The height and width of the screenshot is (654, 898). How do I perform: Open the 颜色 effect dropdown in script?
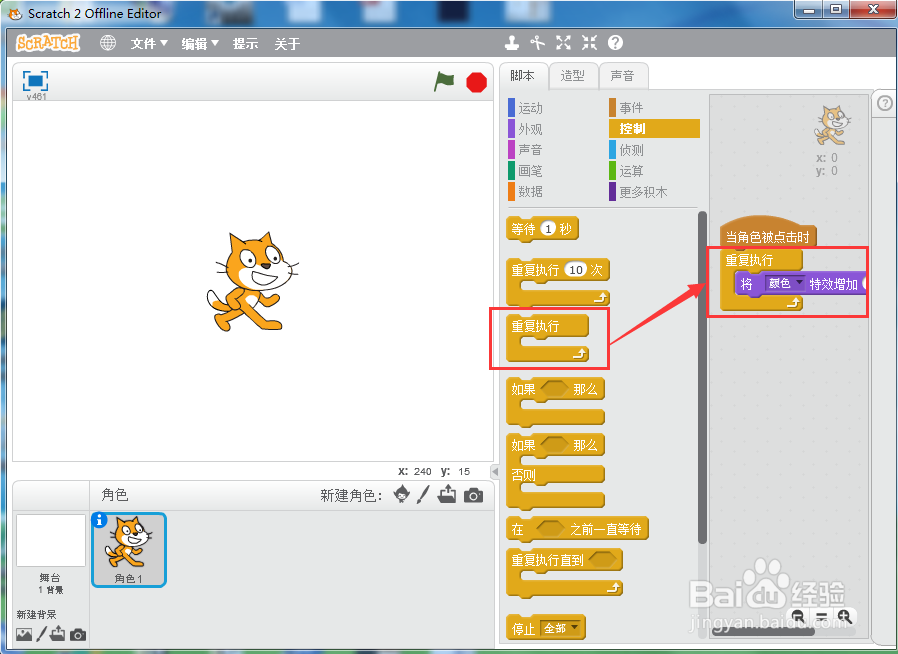click(785, 283)
